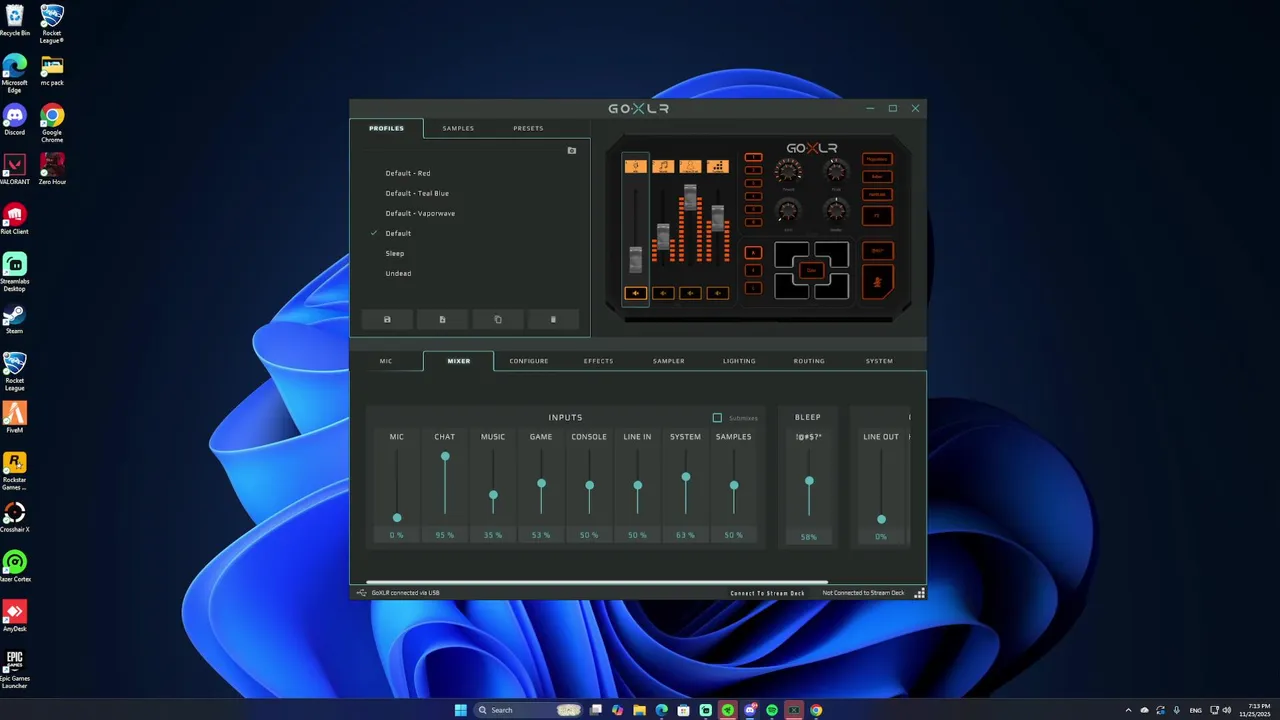Click the top-left sampler pad

pyautogui.click(x=791, y=257)
